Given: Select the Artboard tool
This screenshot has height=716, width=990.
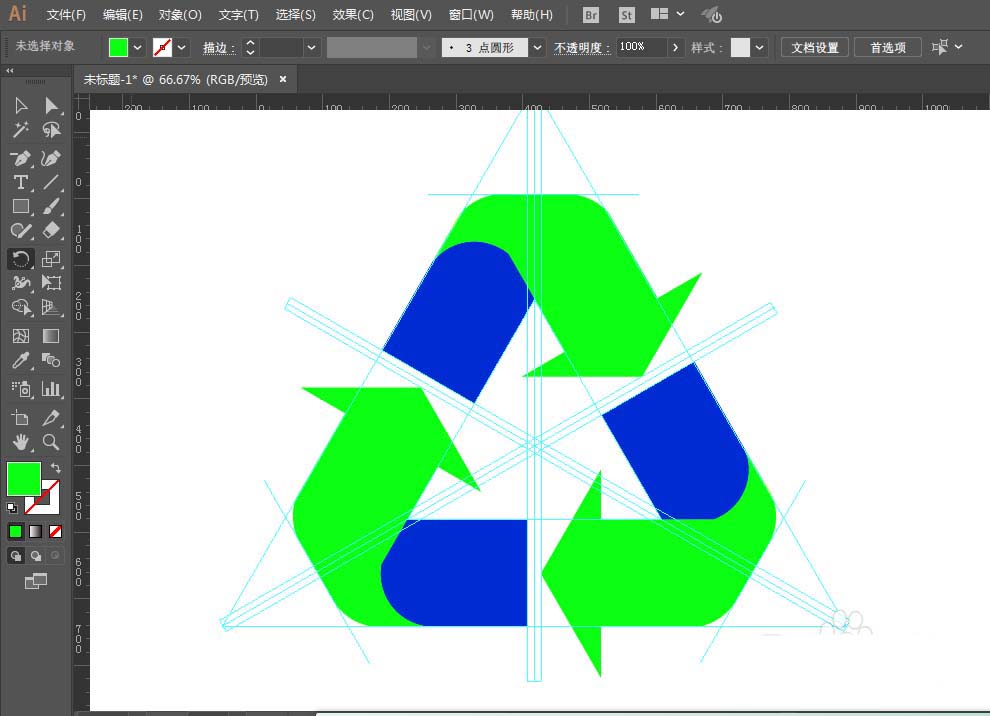Looking at the screenshot, I should [x=21, y=417].
